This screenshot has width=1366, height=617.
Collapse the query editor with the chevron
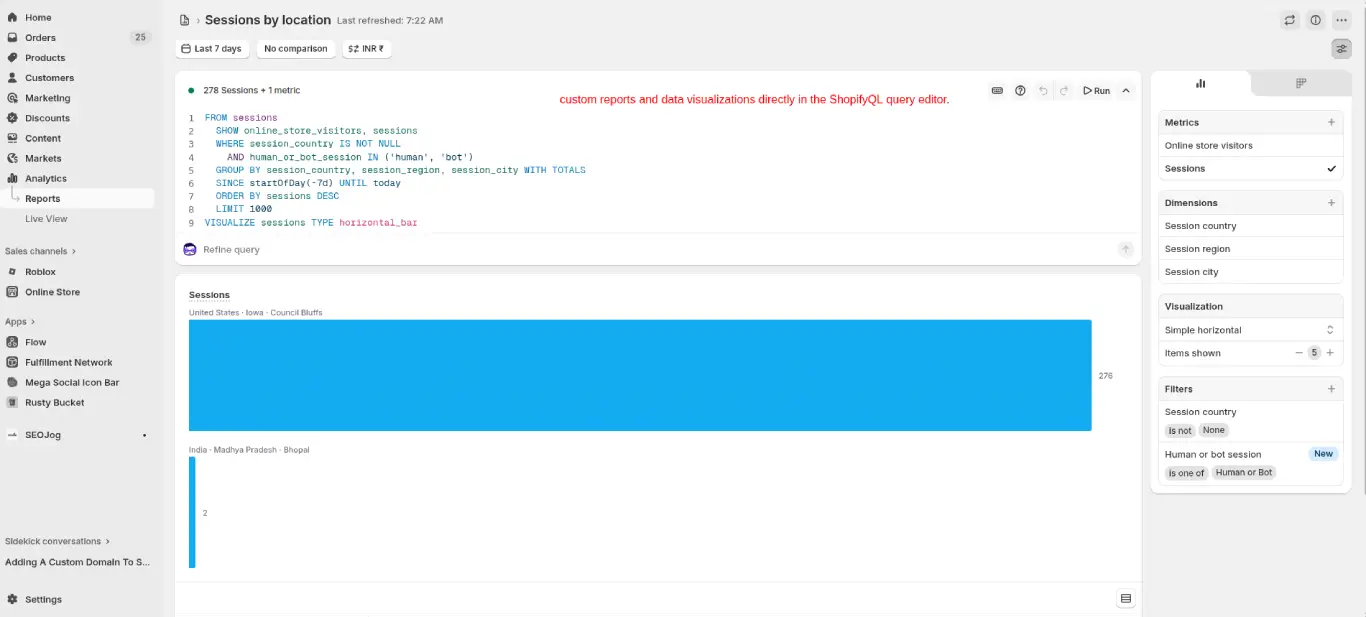click(x=1125, y=90)
